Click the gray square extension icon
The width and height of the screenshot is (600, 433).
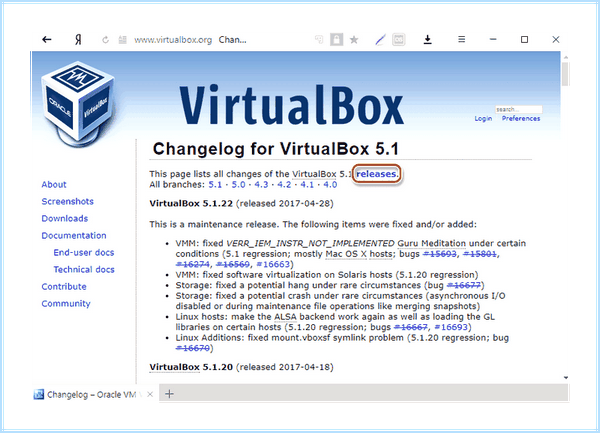click(x=398, y=39)
